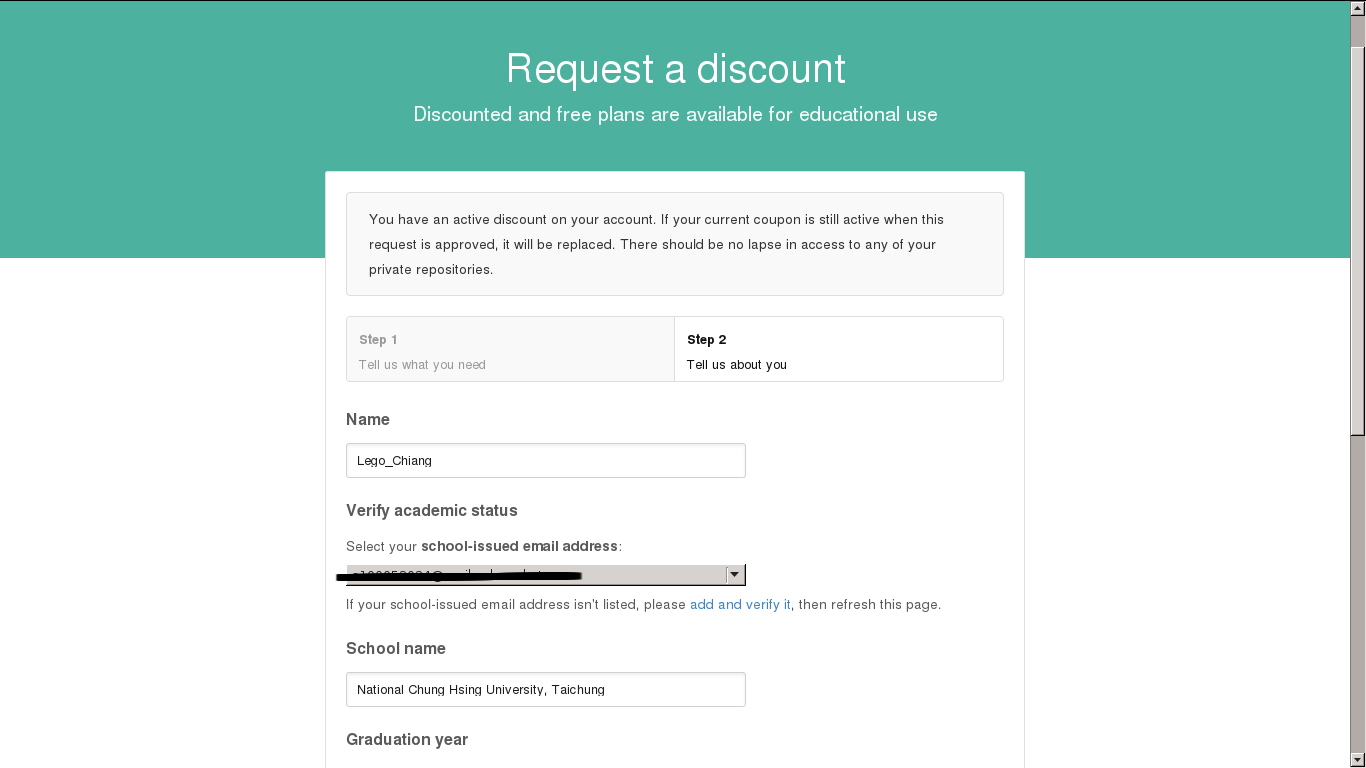1366x768 pixels.
Task: Click the email dropdown arrow button
Action: [735, 575]
